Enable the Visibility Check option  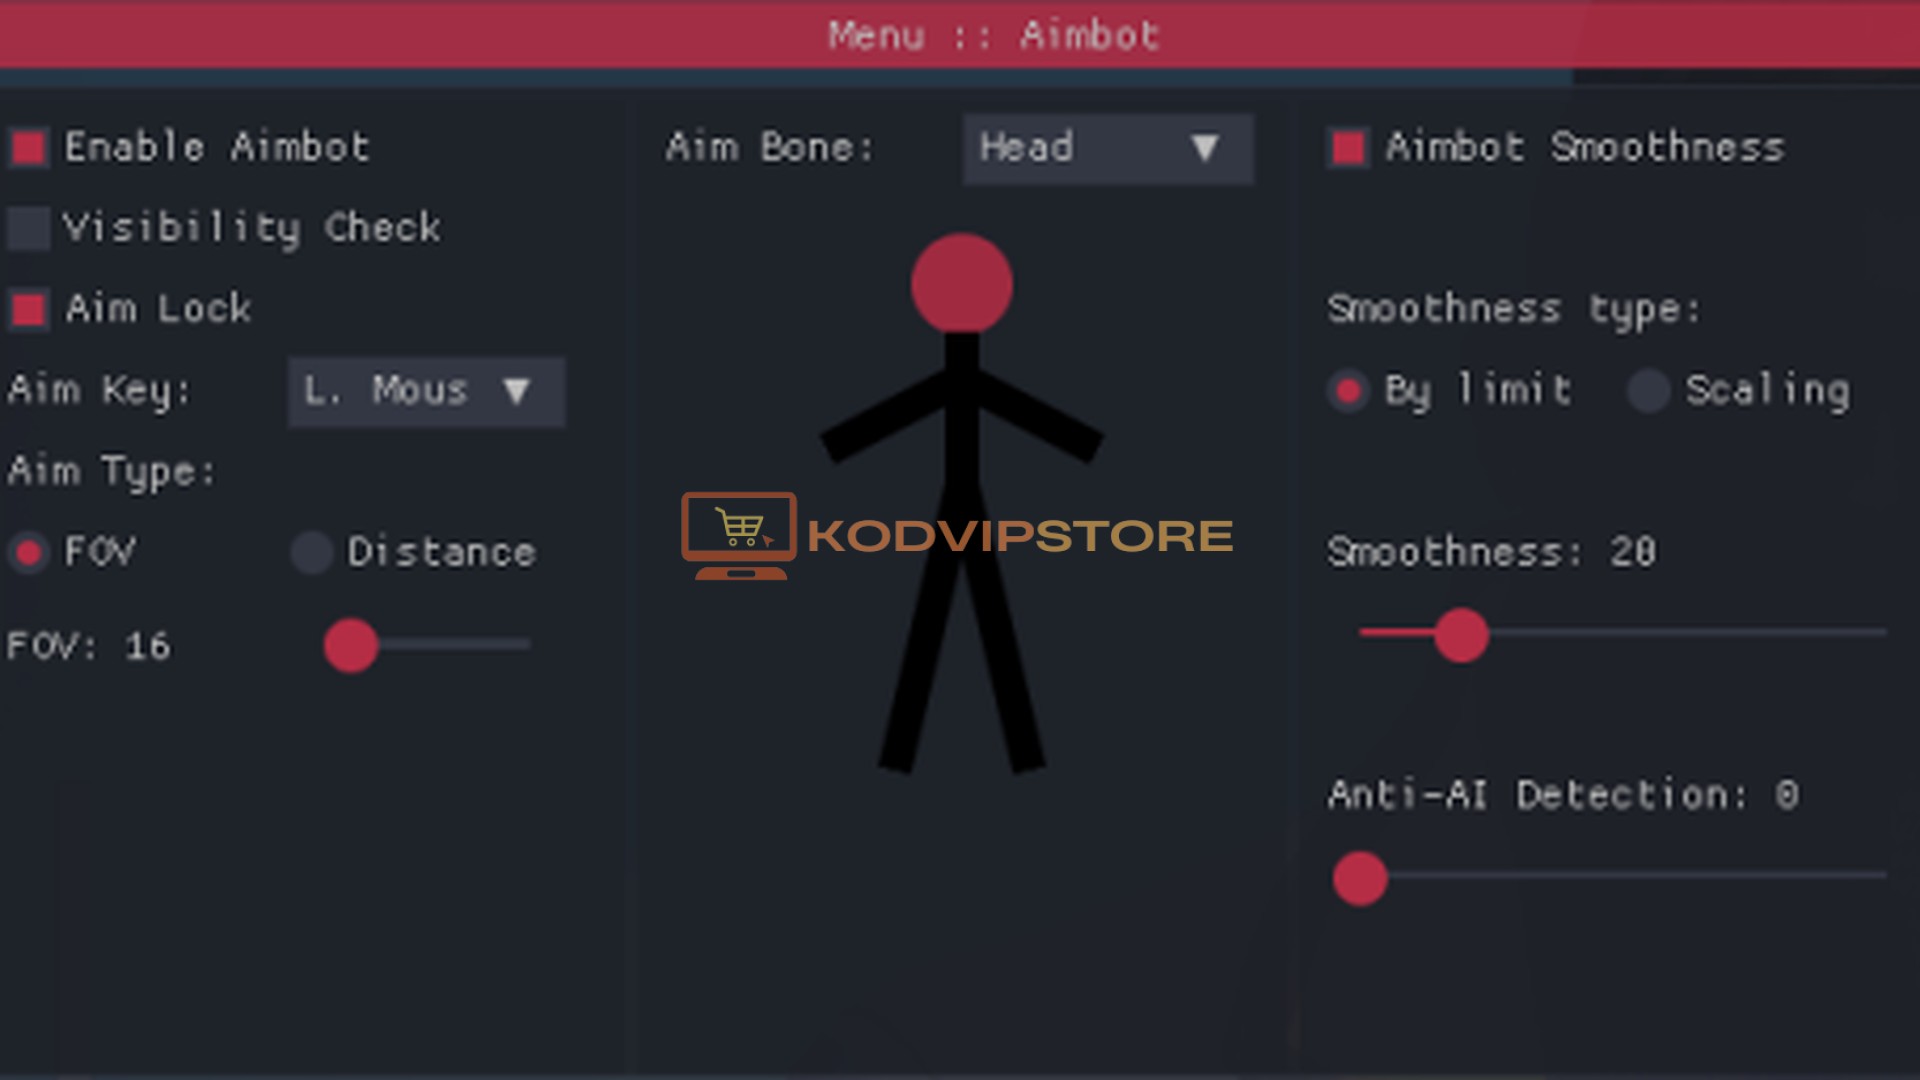(29, 228)
